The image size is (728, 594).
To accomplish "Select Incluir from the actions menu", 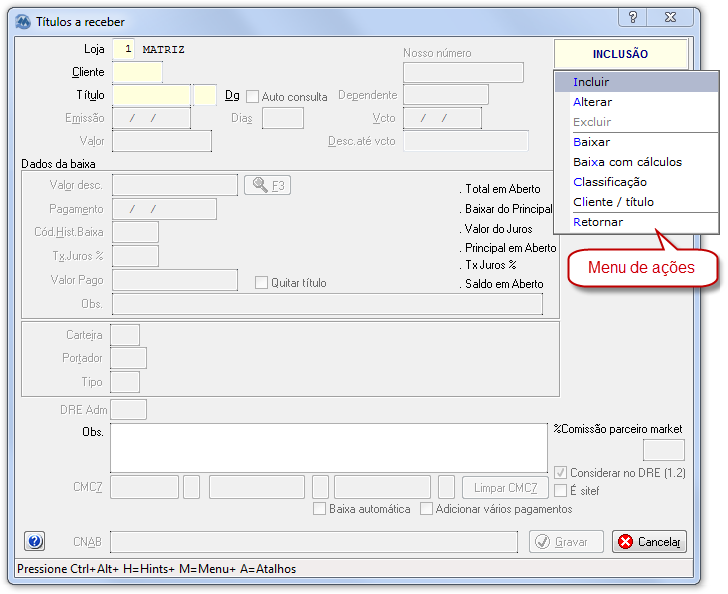I will 636,82.
